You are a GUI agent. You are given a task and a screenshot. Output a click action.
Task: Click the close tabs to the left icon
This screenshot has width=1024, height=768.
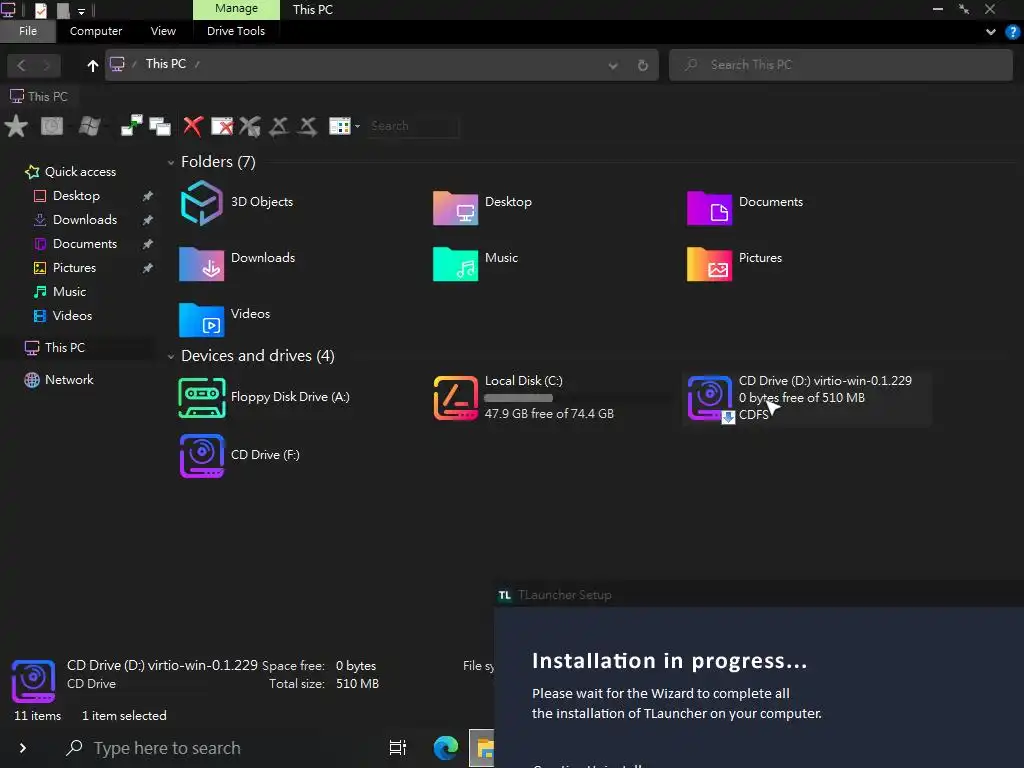click(x=279, y=126)
